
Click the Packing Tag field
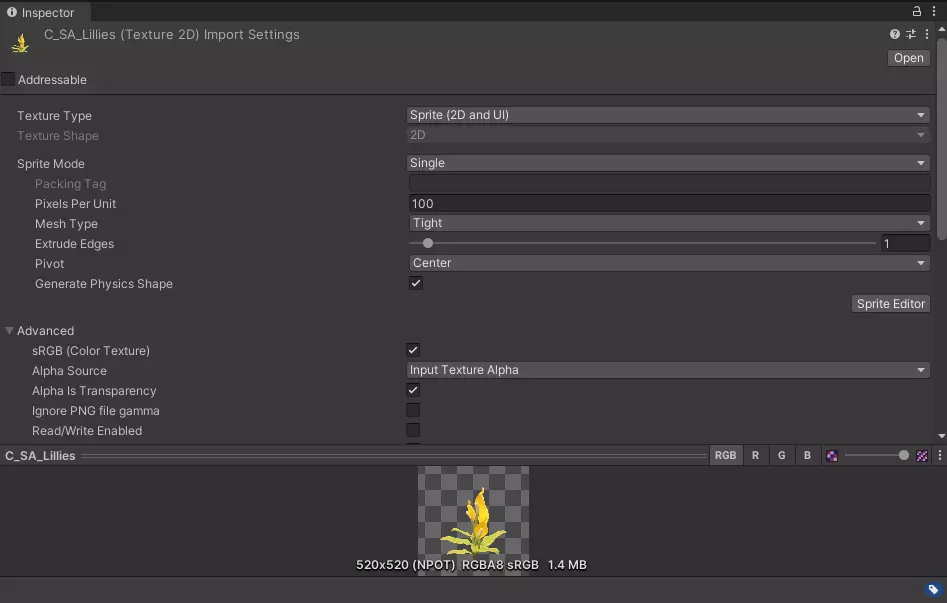pos(670,184)
